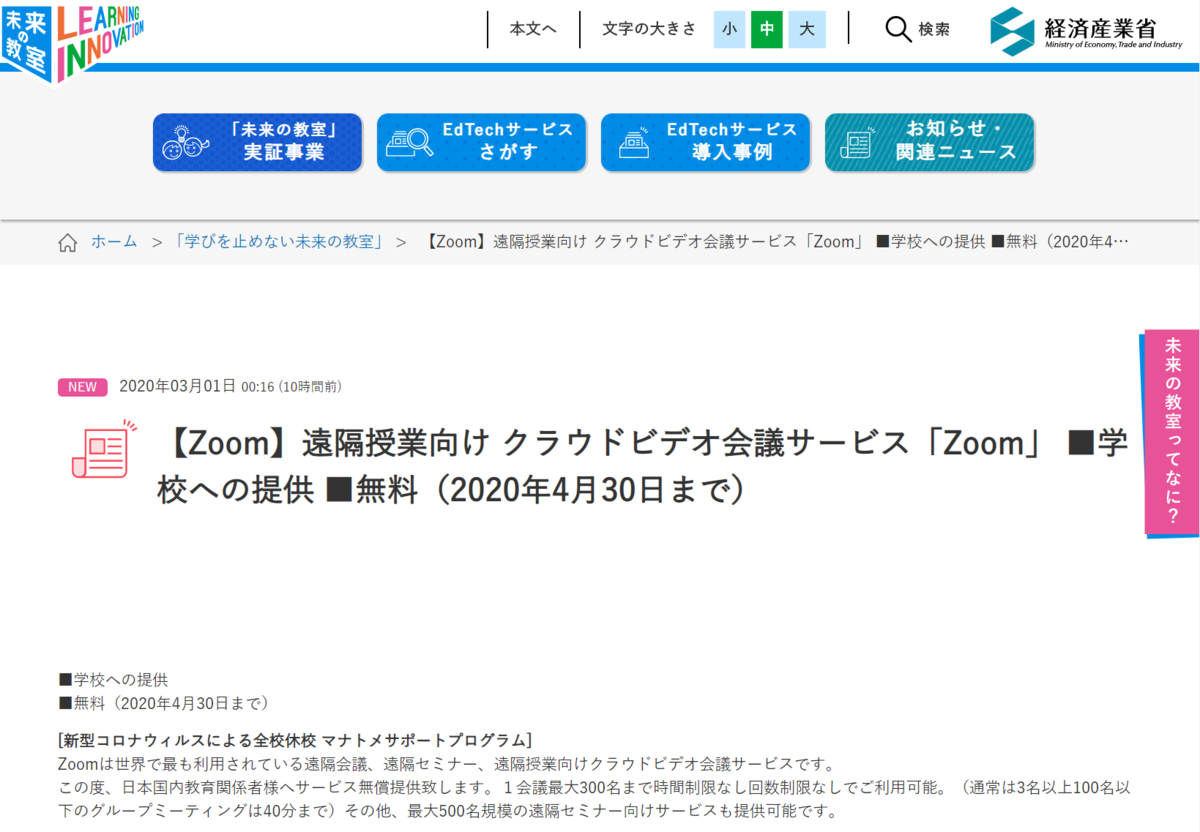Click the article headline 【Zoom】遠隔授業向け

coord(642,466)
